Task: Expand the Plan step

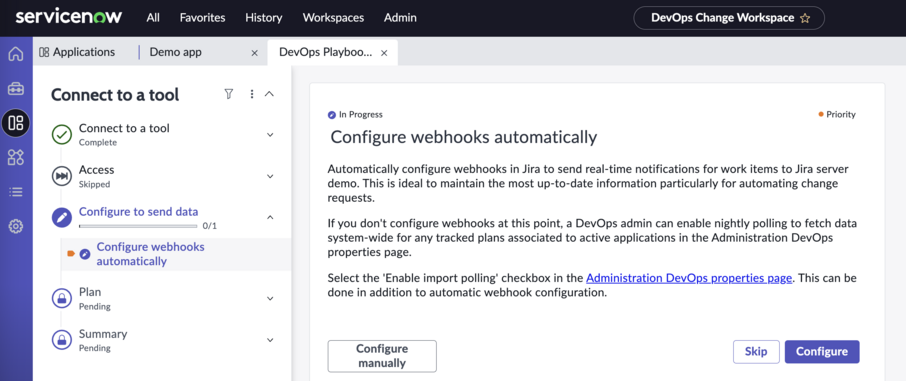Action: tap(270, 298)
